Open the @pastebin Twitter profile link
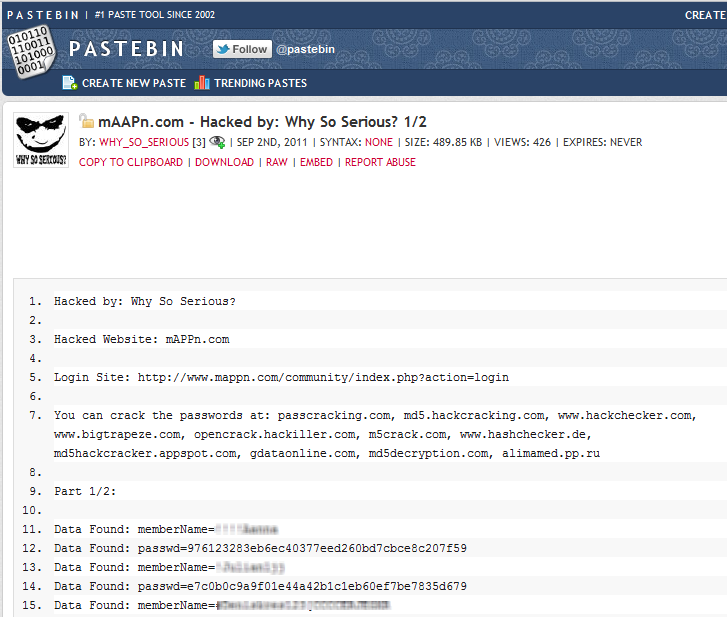This screenshot has height=617, width=727. point(306,49)
